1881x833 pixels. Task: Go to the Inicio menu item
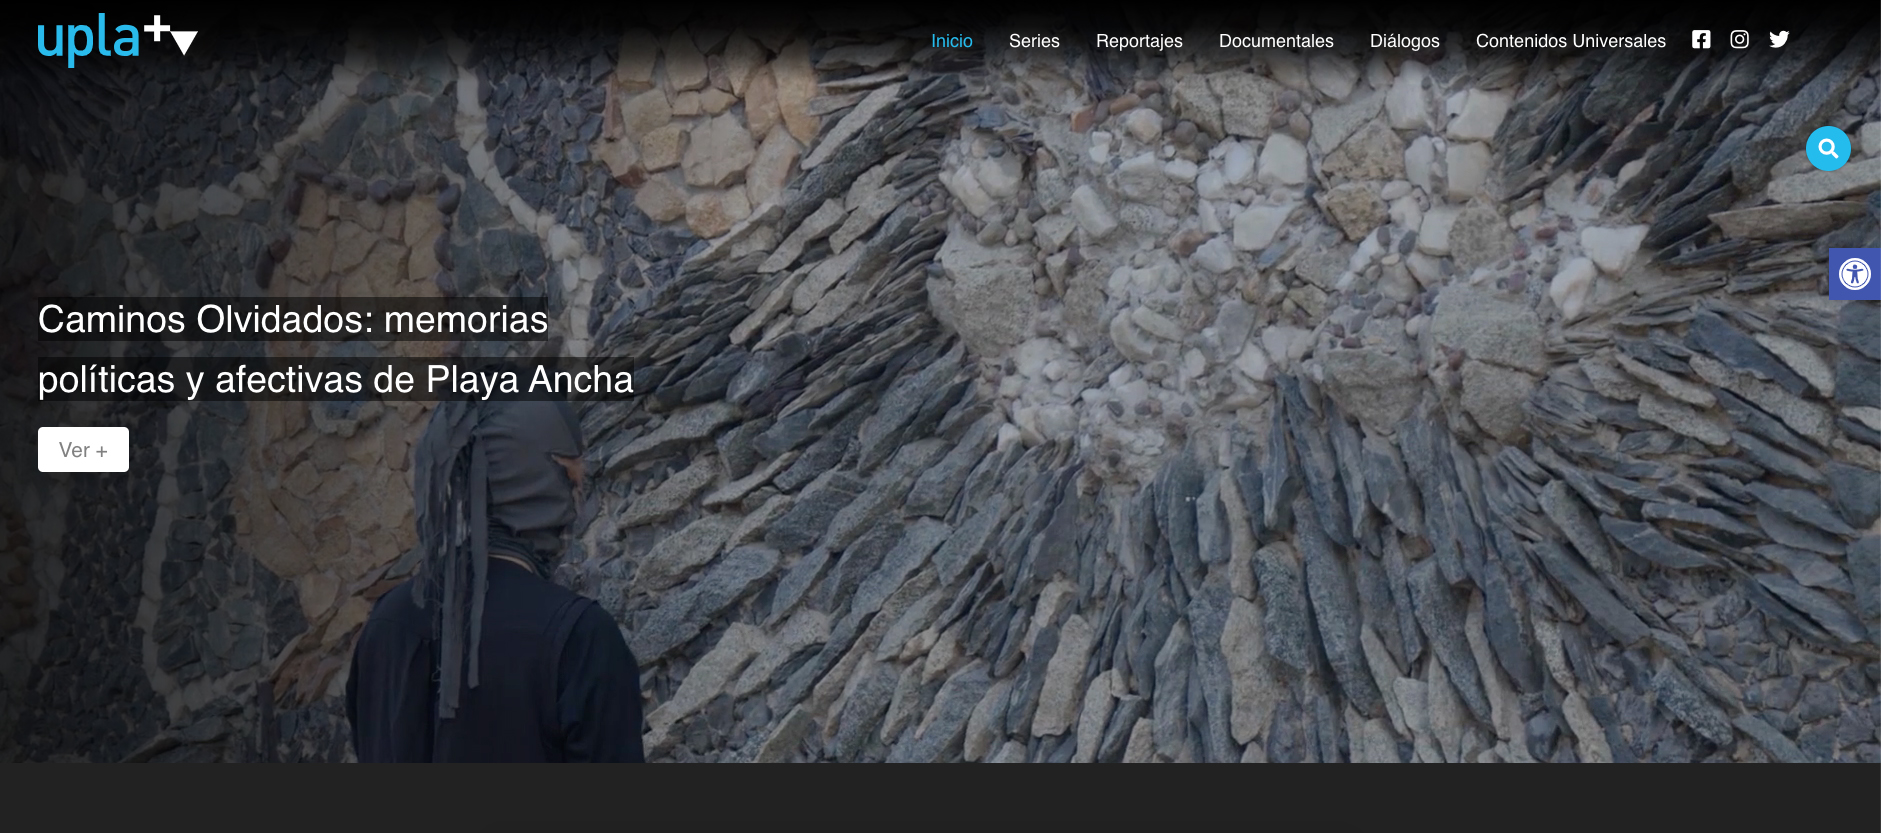click(951, 41)
